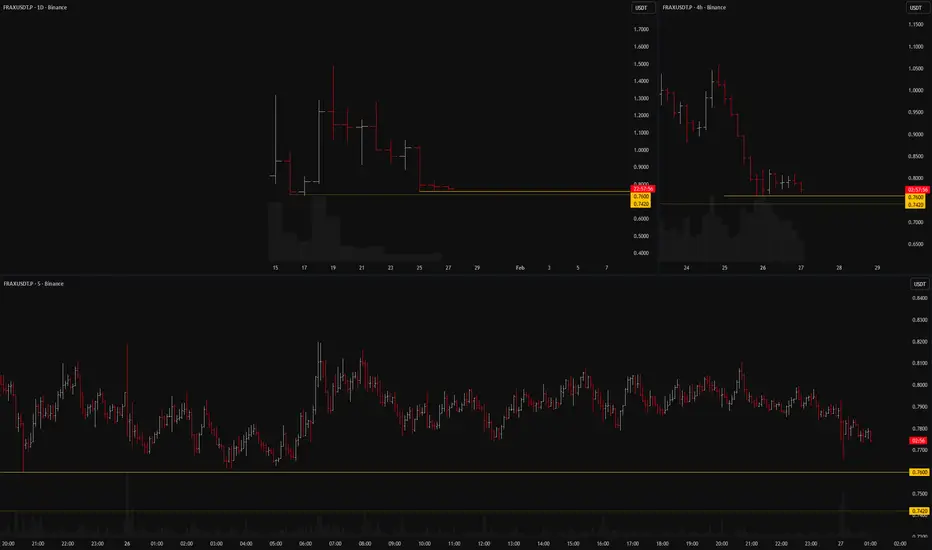The image size is (932, 550).
Task: Click the 17:00 label on the 5-minute time axis
Action: point(632,543)
